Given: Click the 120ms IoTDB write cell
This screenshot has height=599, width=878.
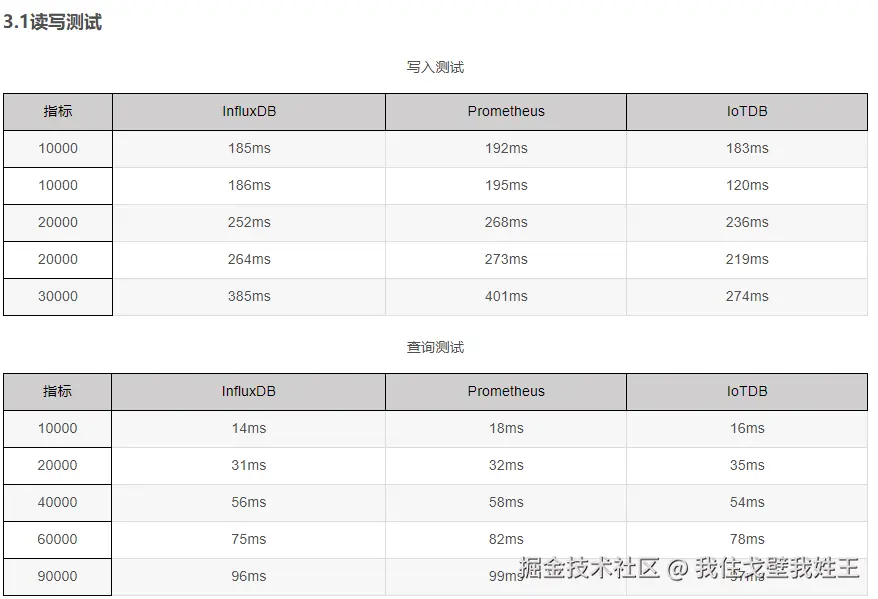Looking at the screenshot, I should [747, 185].
